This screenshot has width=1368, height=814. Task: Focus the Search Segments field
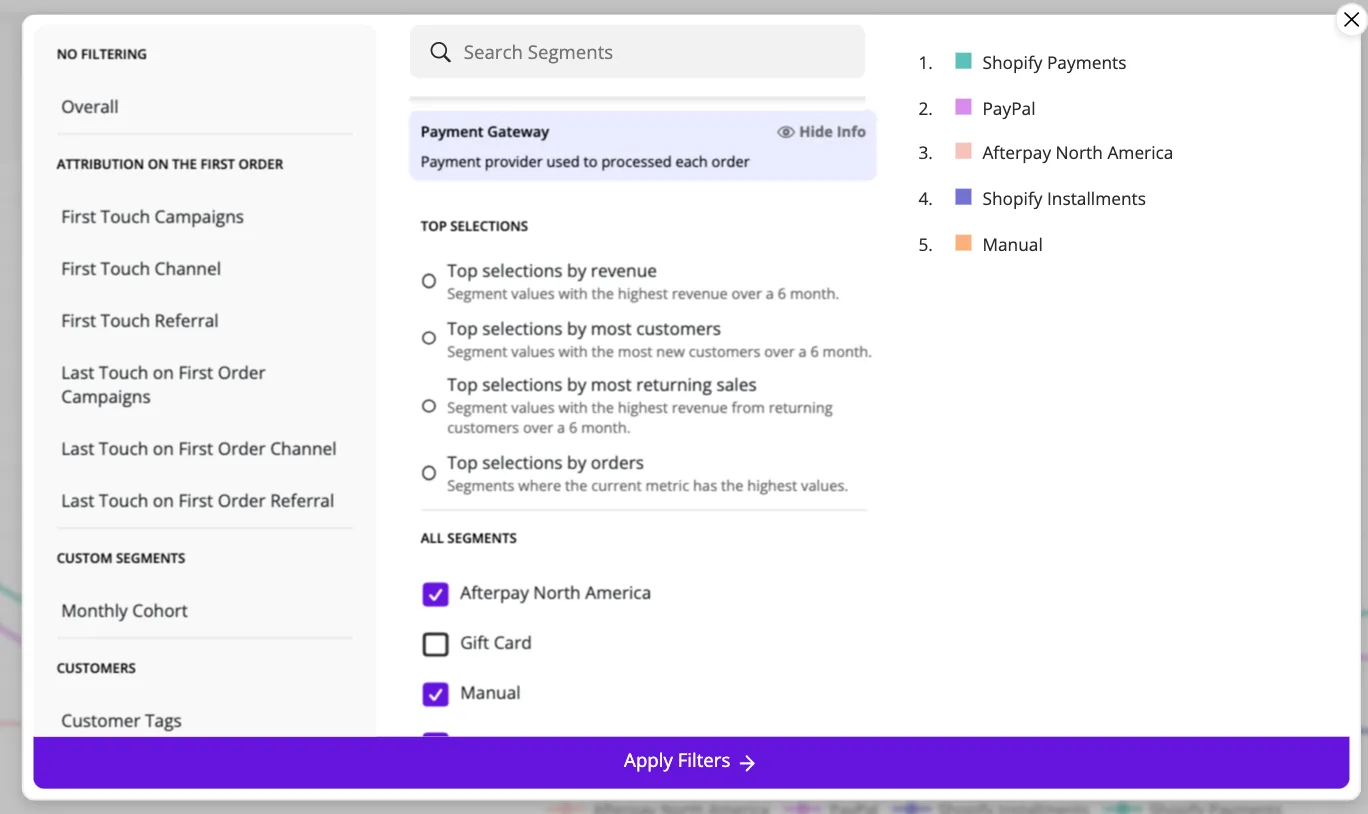click(x=637, y=52)
